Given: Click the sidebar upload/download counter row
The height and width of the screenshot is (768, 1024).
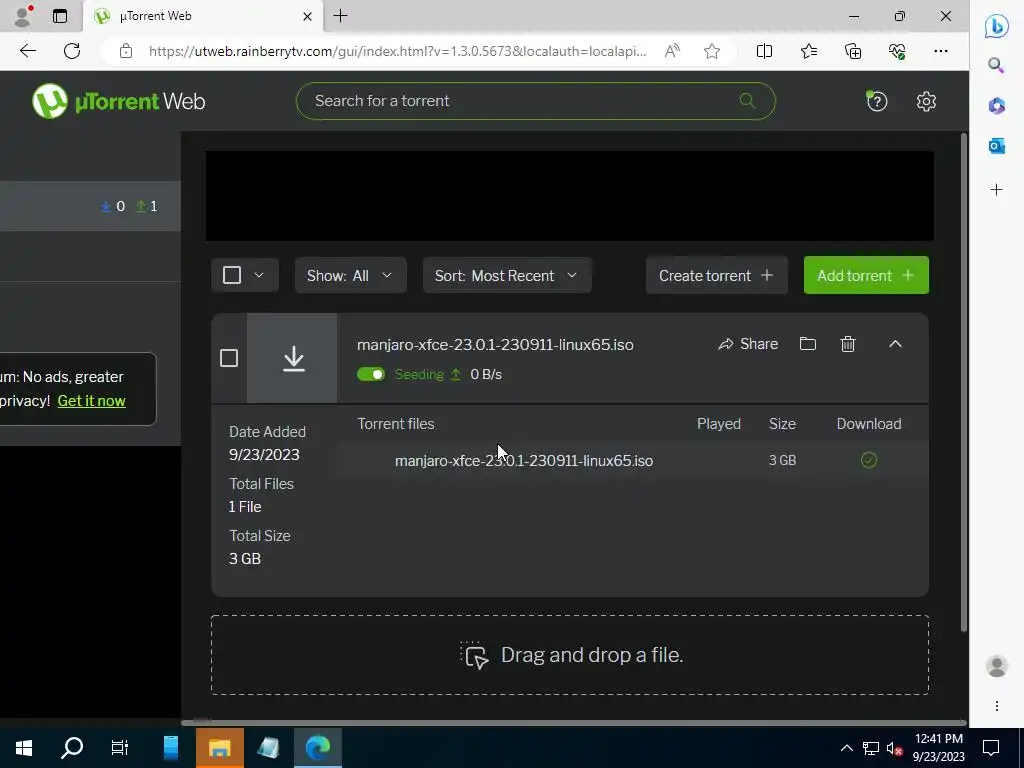Looking at the screenshot, I should [90, 206].
